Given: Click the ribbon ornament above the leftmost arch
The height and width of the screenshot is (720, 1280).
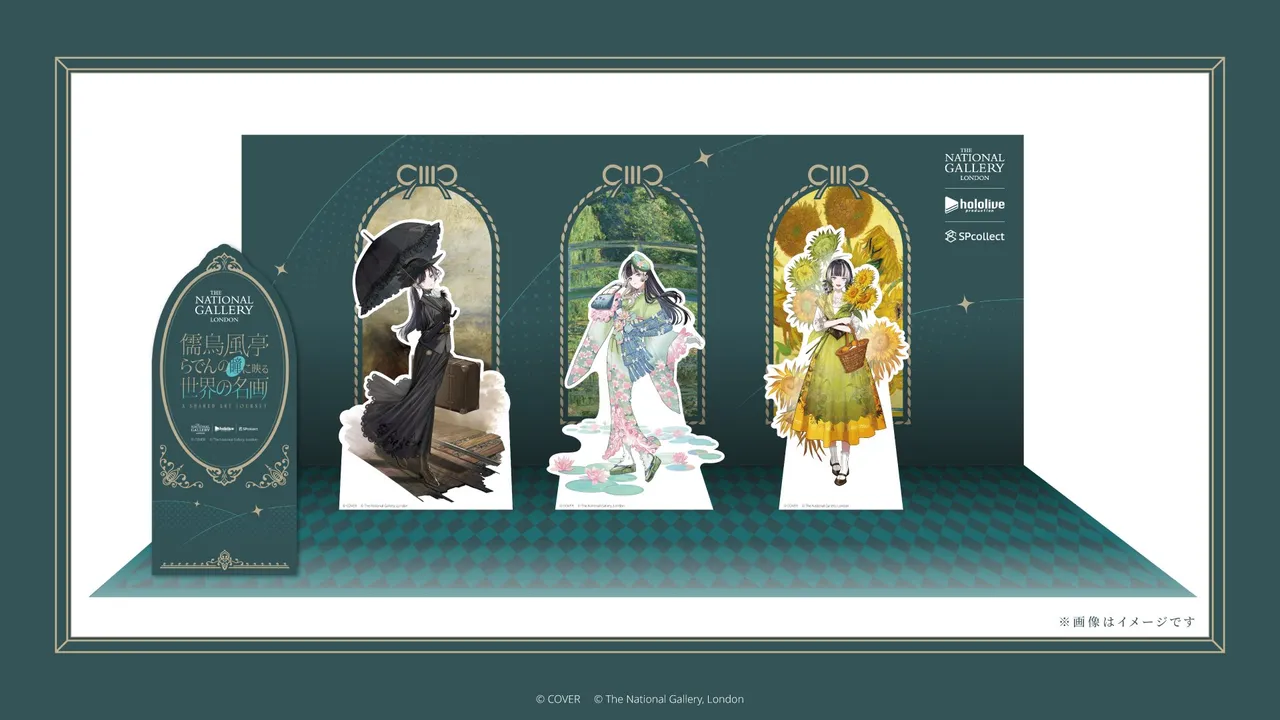Looking at the screenshot, I should (x=426, y=177).
